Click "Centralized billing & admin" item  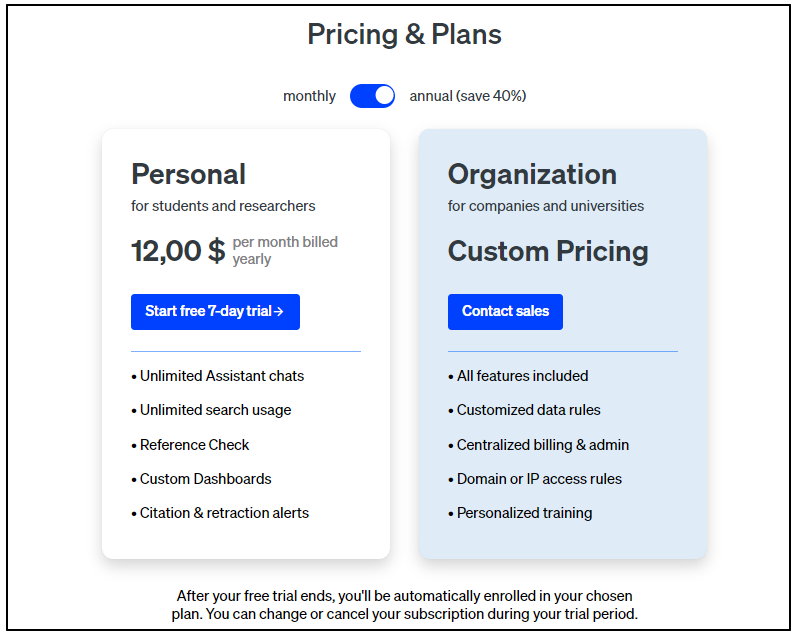tap(542, 445)
